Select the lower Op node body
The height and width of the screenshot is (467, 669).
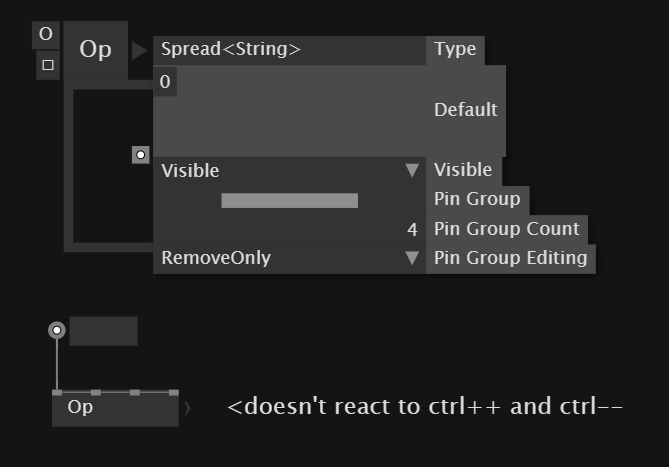pyautogui.click(x=115, y=409)
